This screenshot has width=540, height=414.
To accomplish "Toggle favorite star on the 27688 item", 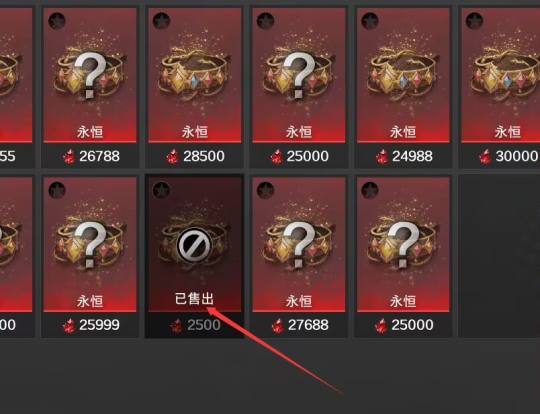I will [266, 190].
